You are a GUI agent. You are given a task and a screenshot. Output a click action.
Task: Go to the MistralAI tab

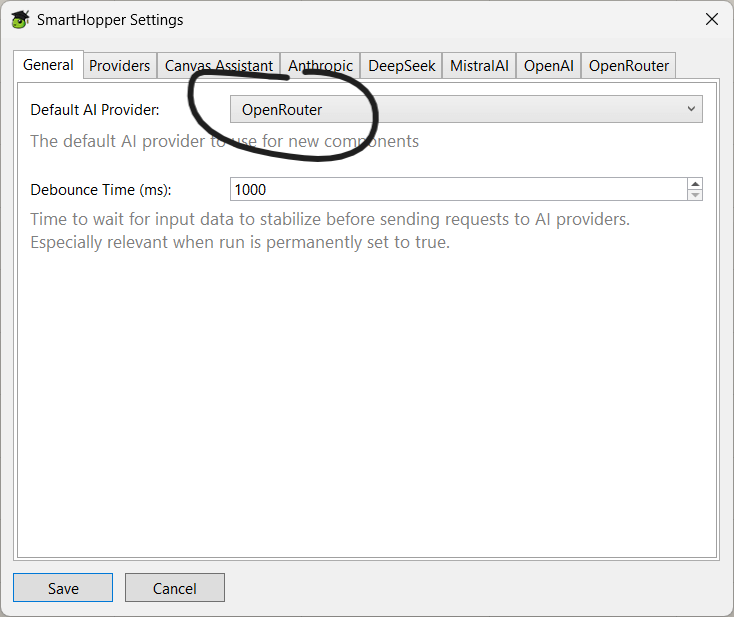coord(479,66)
